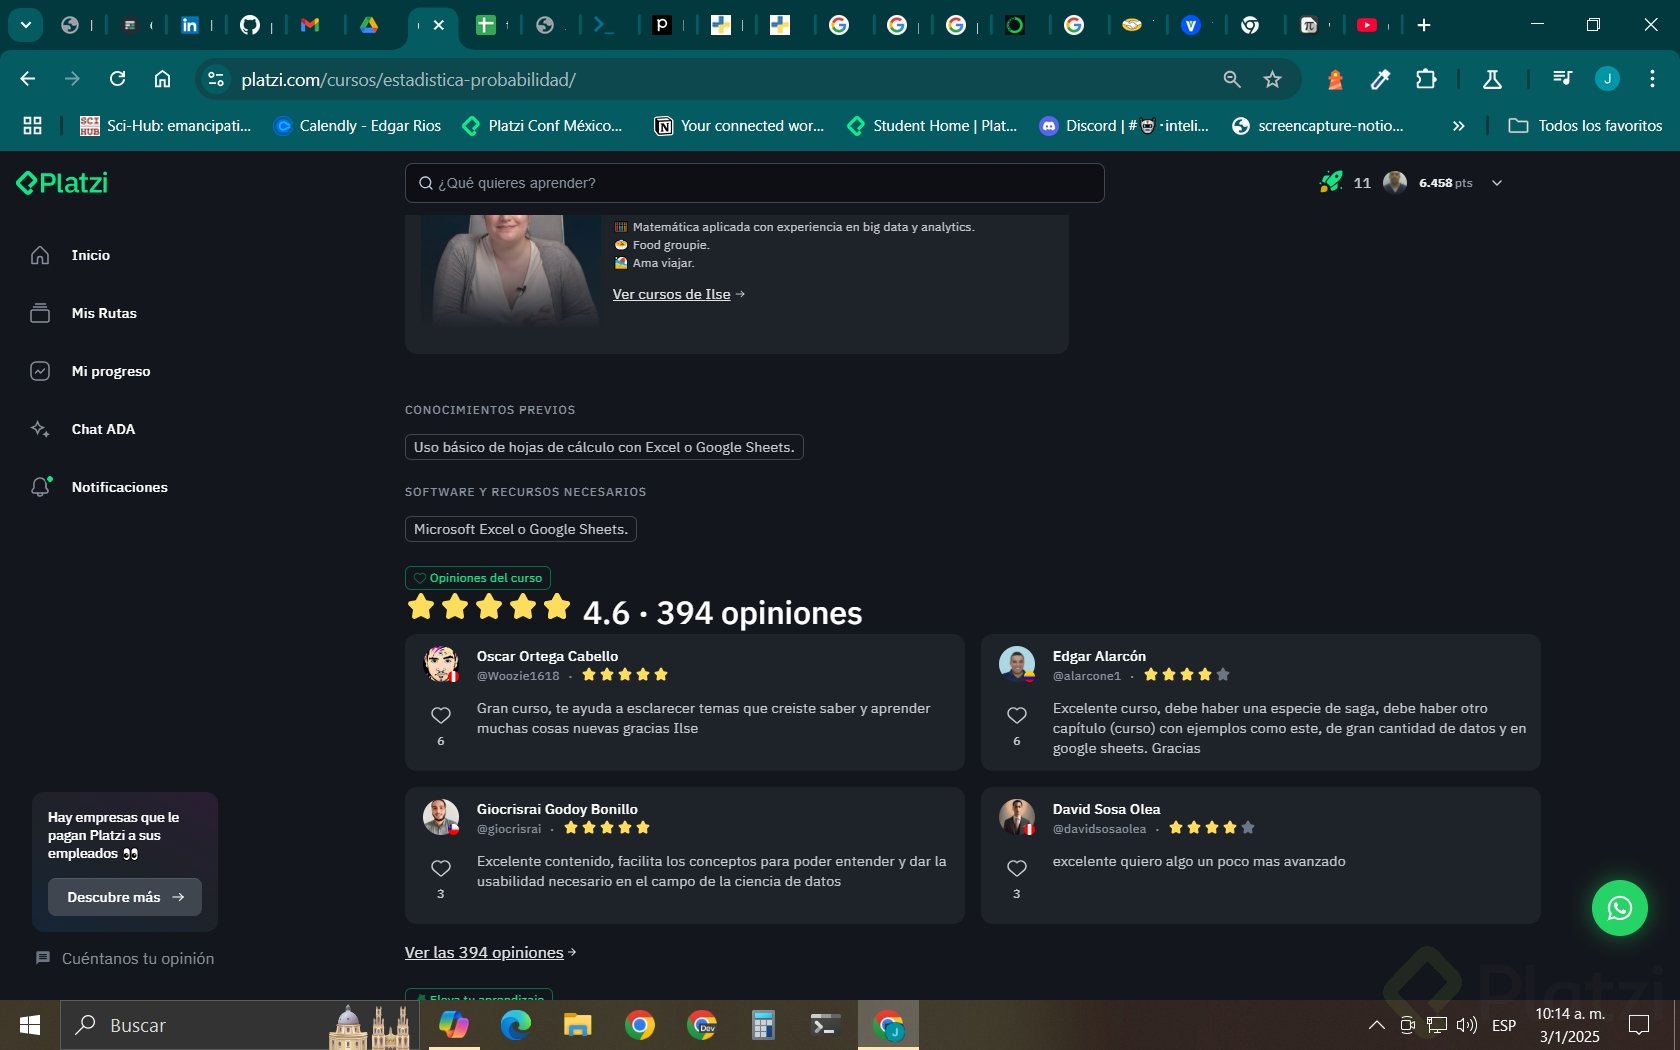This screenshot has height=1050, width=1680.
Task: Open Chrome Labs flask icon
Action: pos(1492,79)
